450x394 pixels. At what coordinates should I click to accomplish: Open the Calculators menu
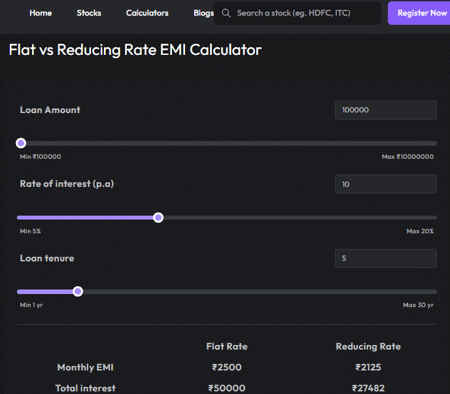pyautogui.click(x=147, y=13)
